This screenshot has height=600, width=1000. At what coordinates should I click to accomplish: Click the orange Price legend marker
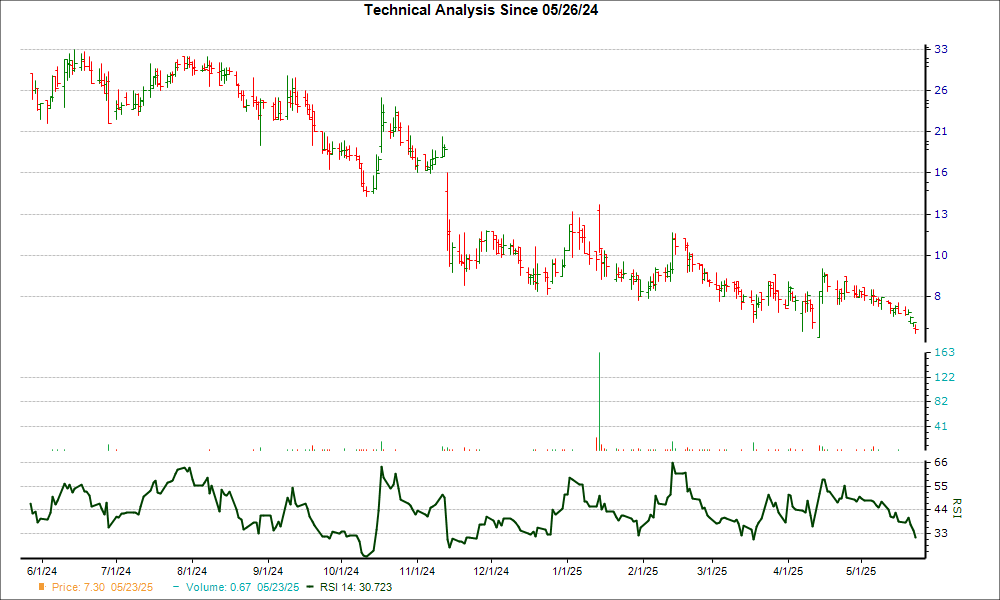(42, 587)
